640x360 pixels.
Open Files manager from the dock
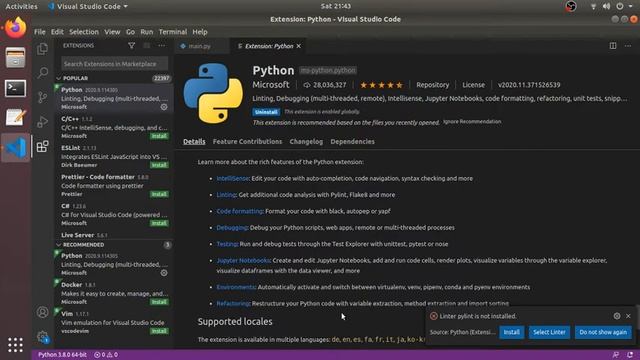16,58
